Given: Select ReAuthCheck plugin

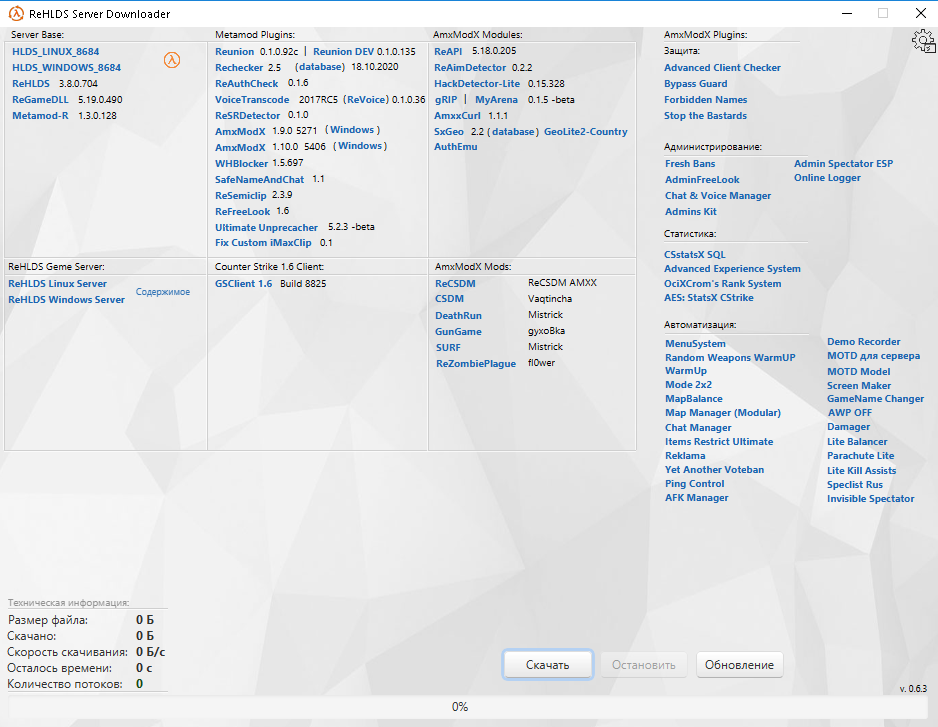Looking at the screenshot, I should [246, 83].
